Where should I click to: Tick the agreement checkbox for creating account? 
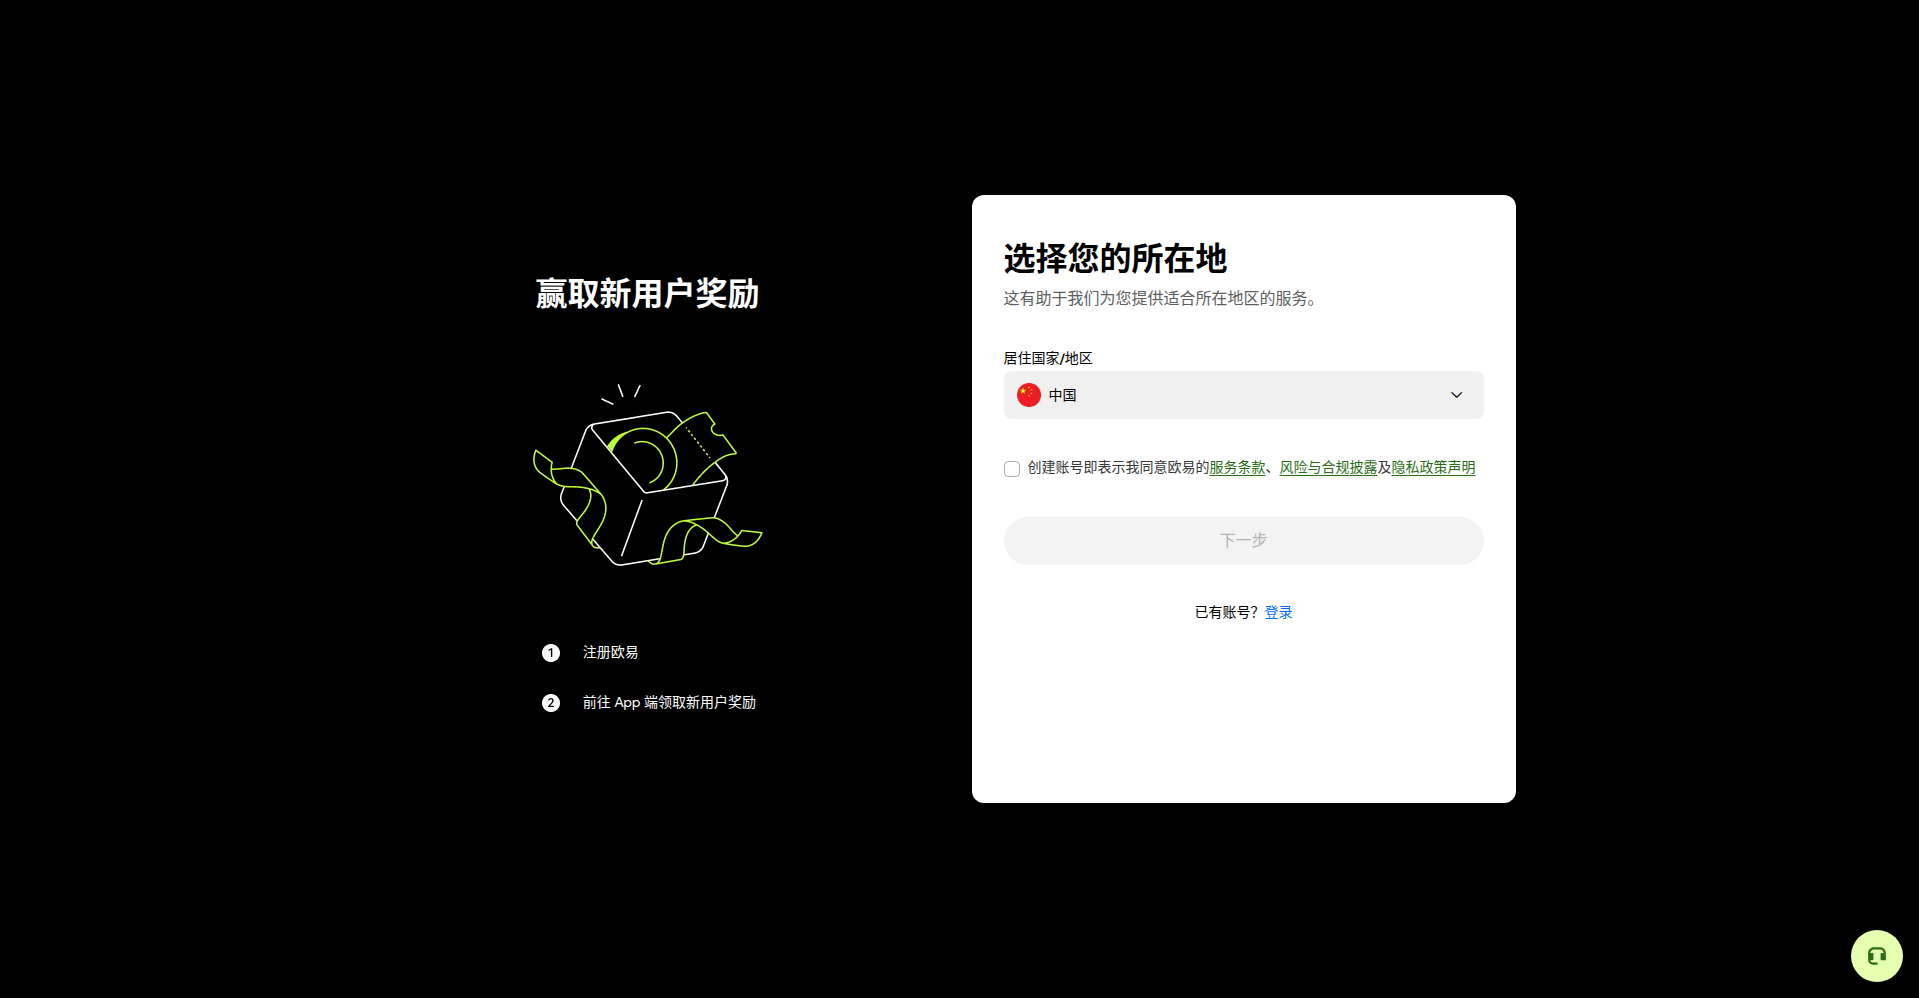tap(1012, 469)
